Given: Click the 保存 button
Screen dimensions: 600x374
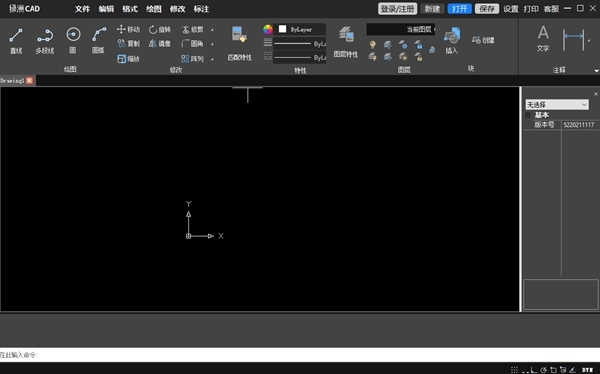Looking at the screenshot, I should [487, 9].
